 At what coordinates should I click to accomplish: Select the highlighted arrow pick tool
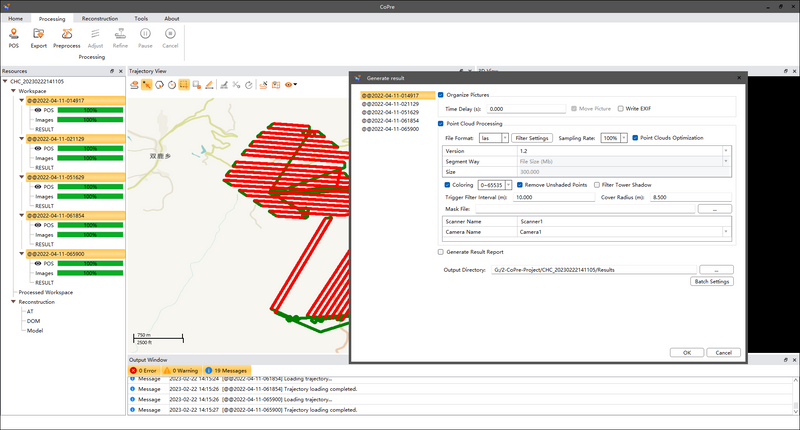point(147,85)
